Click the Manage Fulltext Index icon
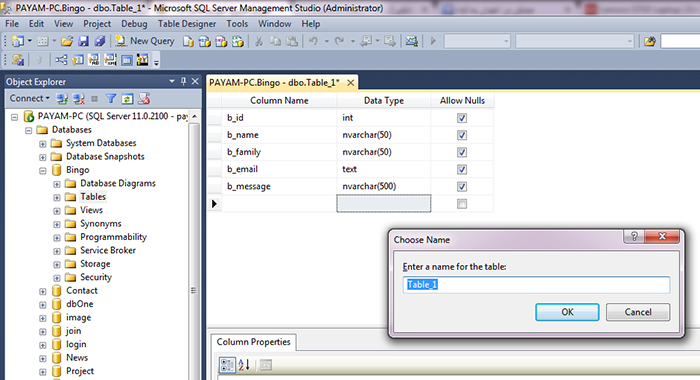This screenshot has width=700, height=380. [94, 60]
